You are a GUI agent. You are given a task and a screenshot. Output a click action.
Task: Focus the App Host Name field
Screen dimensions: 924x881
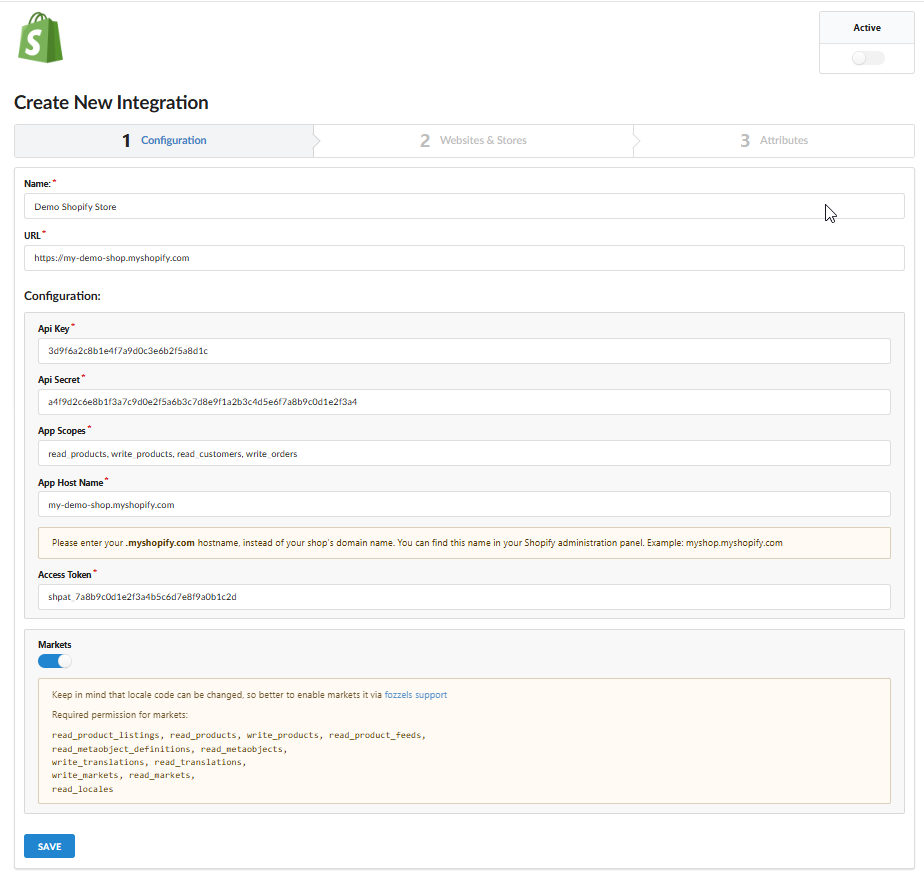click(x=464, y=504)
